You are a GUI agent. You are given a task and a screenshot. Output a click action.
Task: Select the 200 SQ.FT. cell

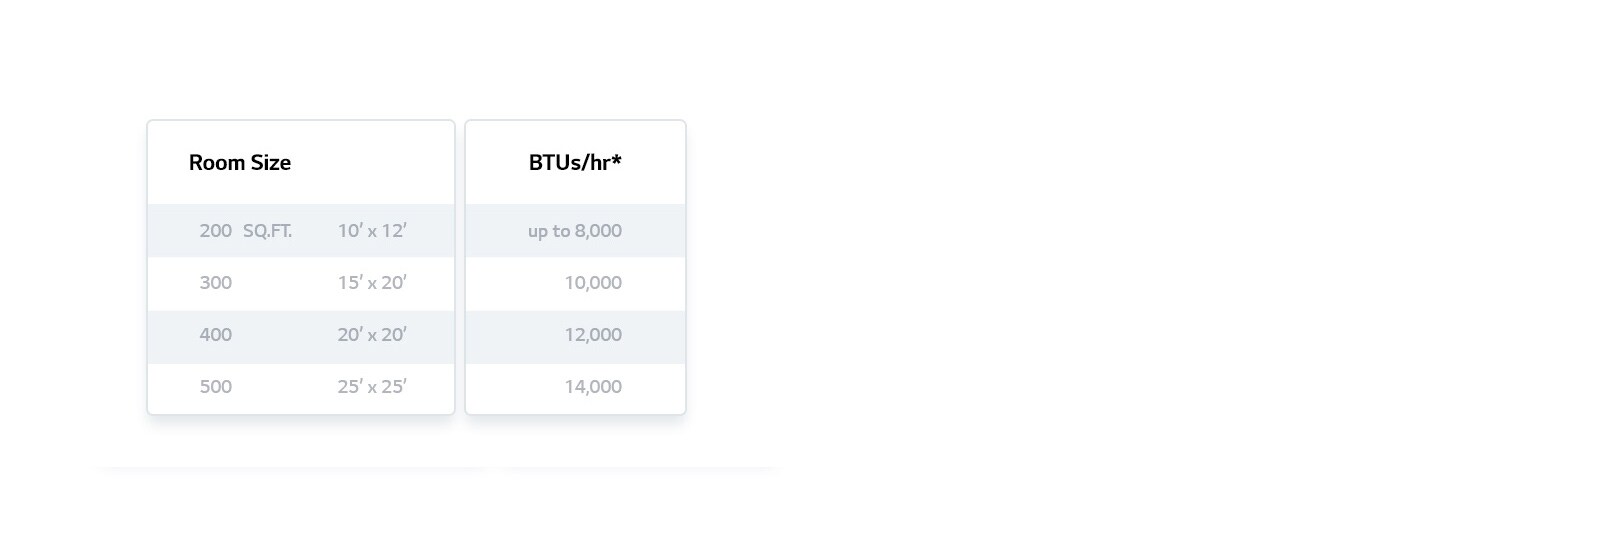(246, 231)
